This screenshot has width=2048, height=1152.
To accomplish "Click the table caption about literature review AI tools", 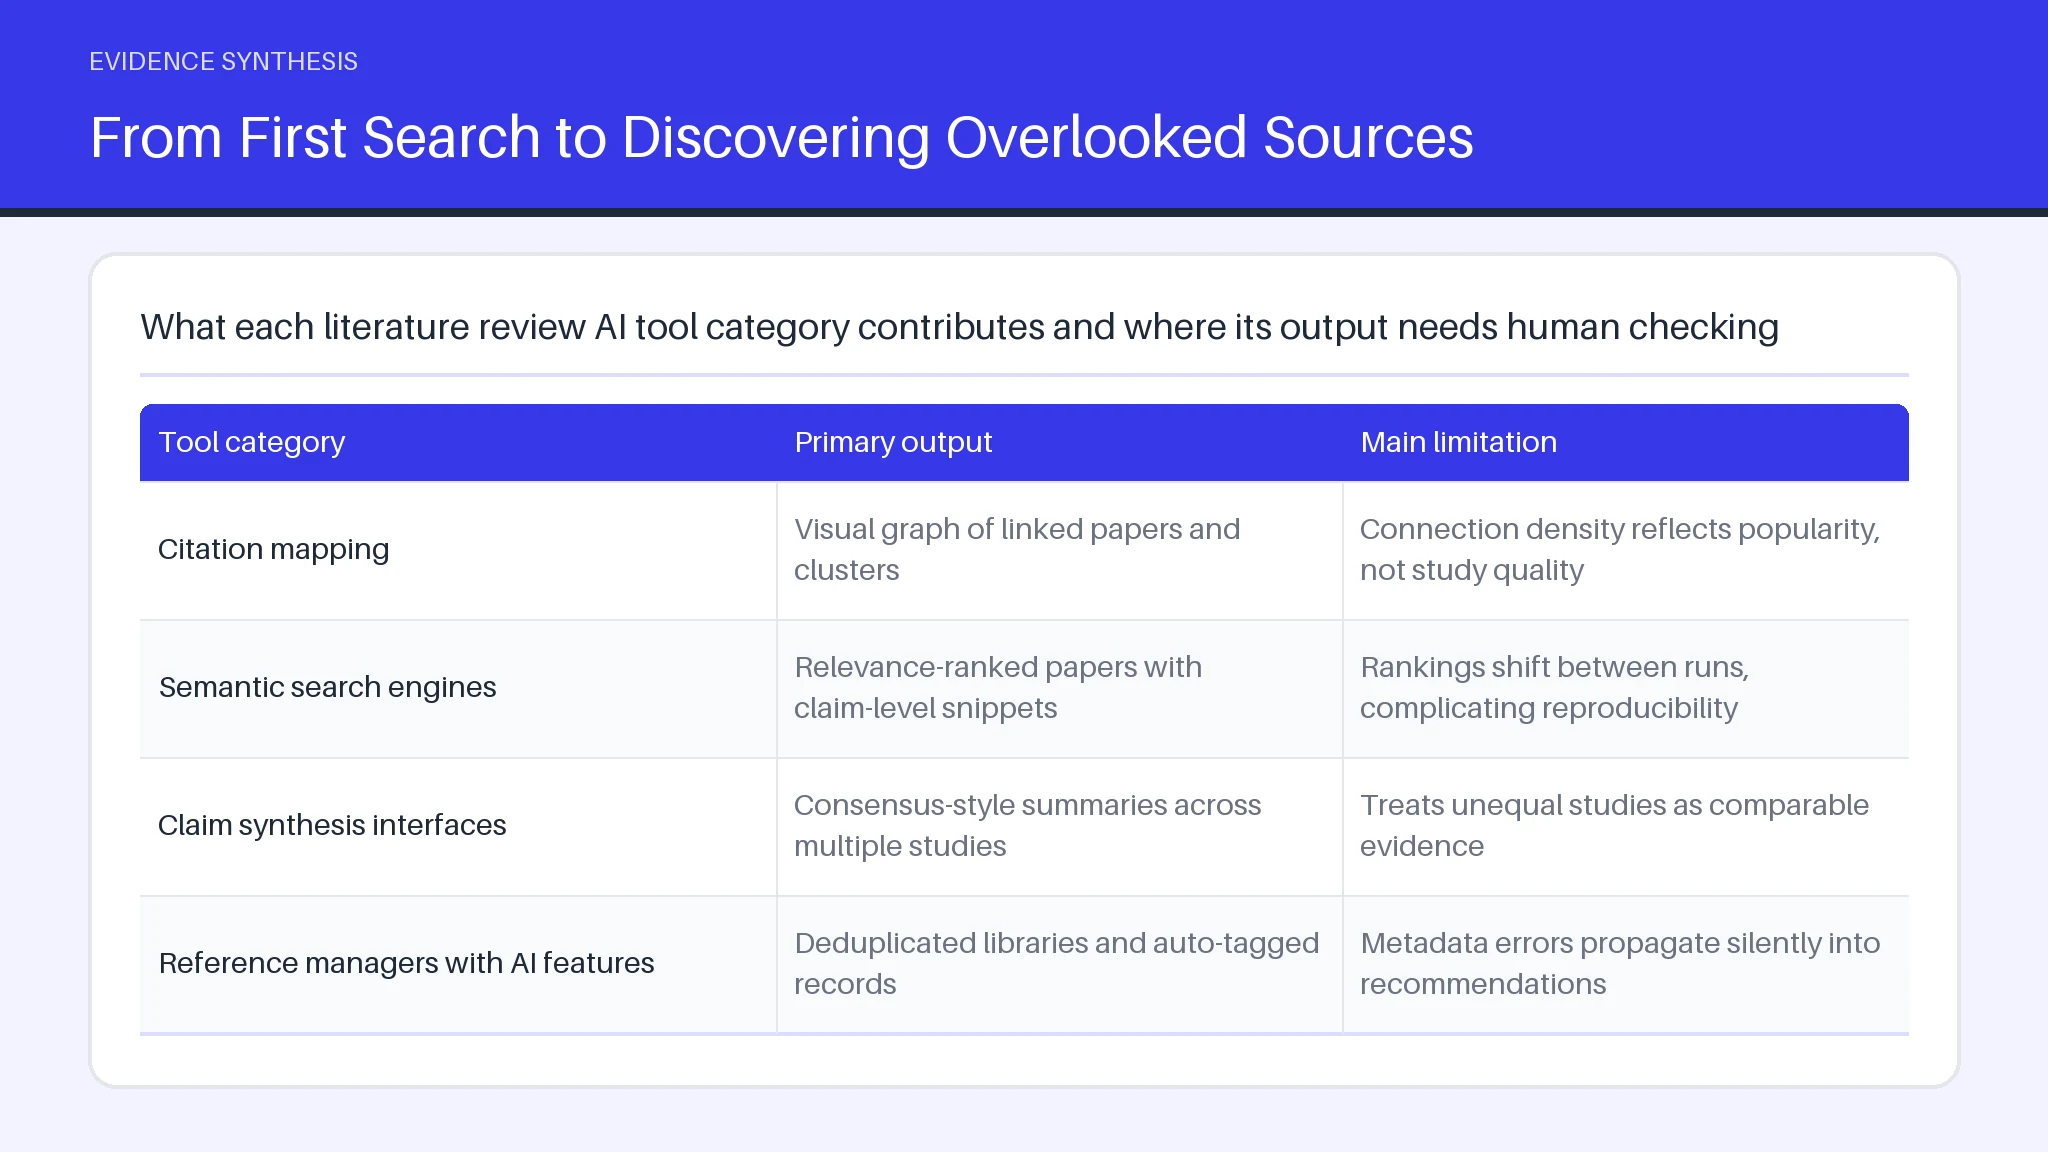I will click(x=959, y=327).
